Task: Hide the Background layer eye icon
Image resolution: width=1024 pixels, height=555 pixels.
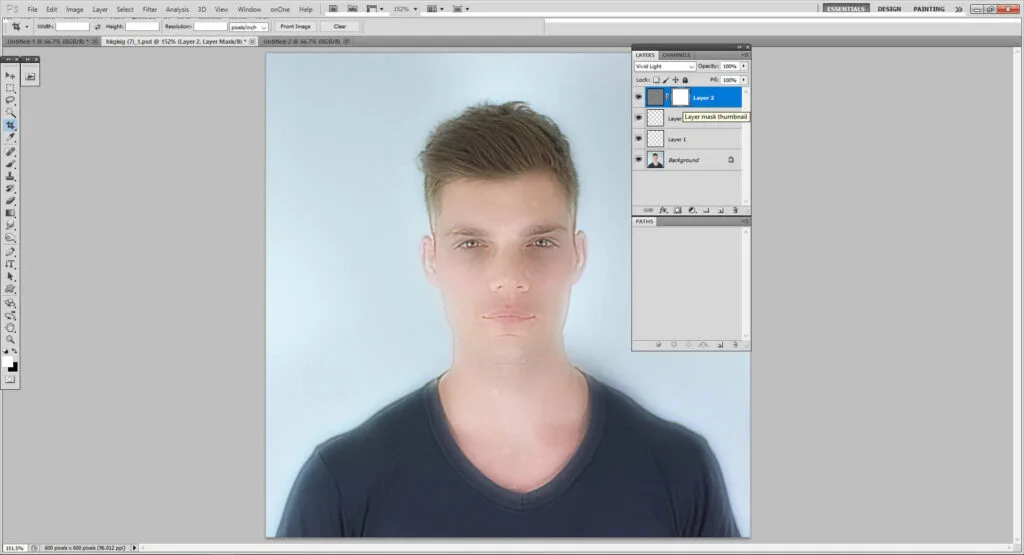Action: coord(639,159)
